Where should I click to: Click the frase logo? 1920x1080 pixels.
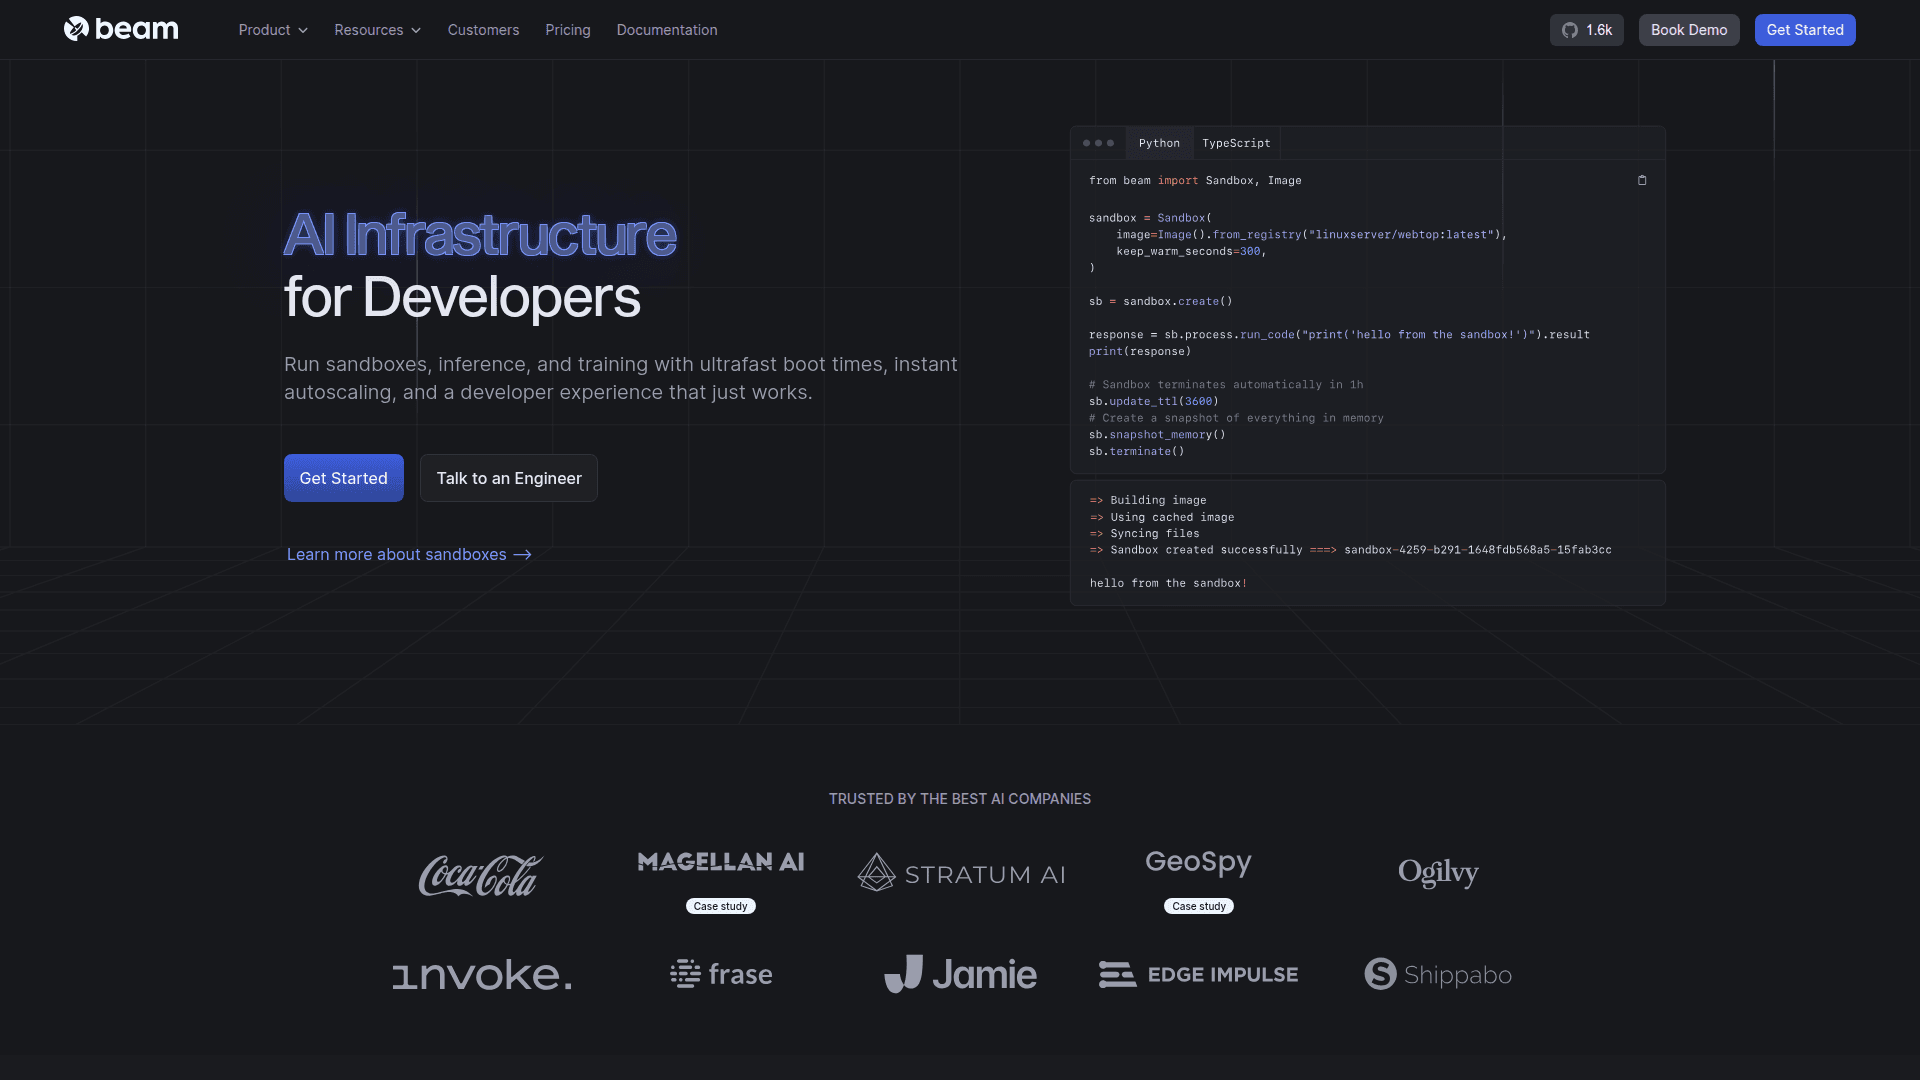[x=721, y=974]
